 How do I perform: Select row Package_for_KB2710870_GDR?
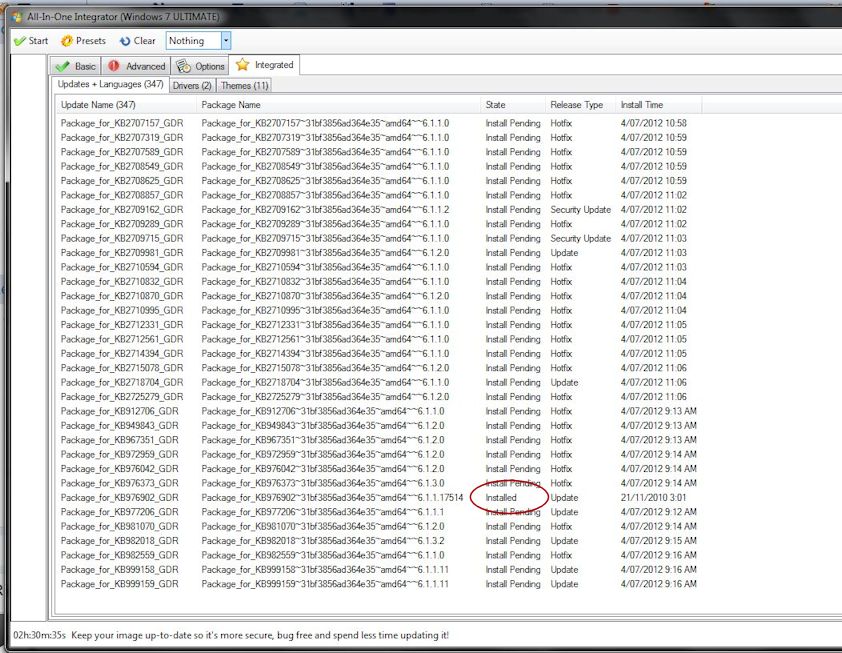click(379, 296)
